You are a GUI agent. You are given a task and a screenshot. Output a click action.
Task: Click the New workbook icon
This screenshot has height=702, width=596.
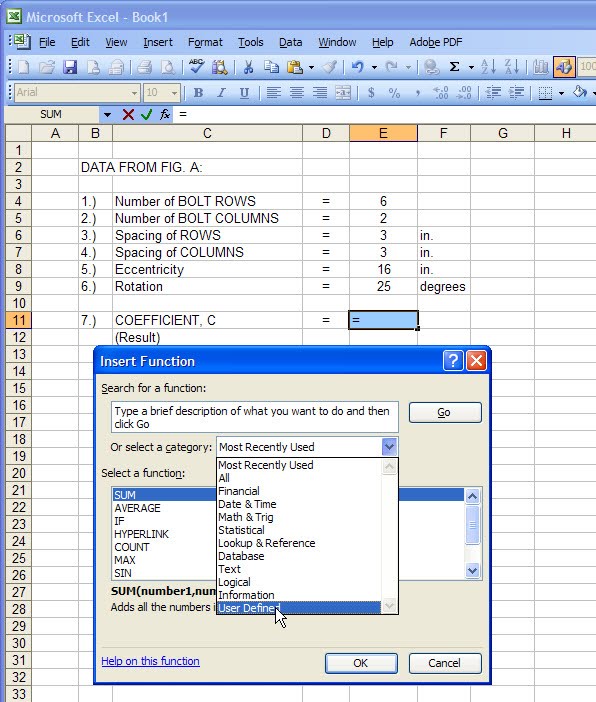tap(23, 67)
